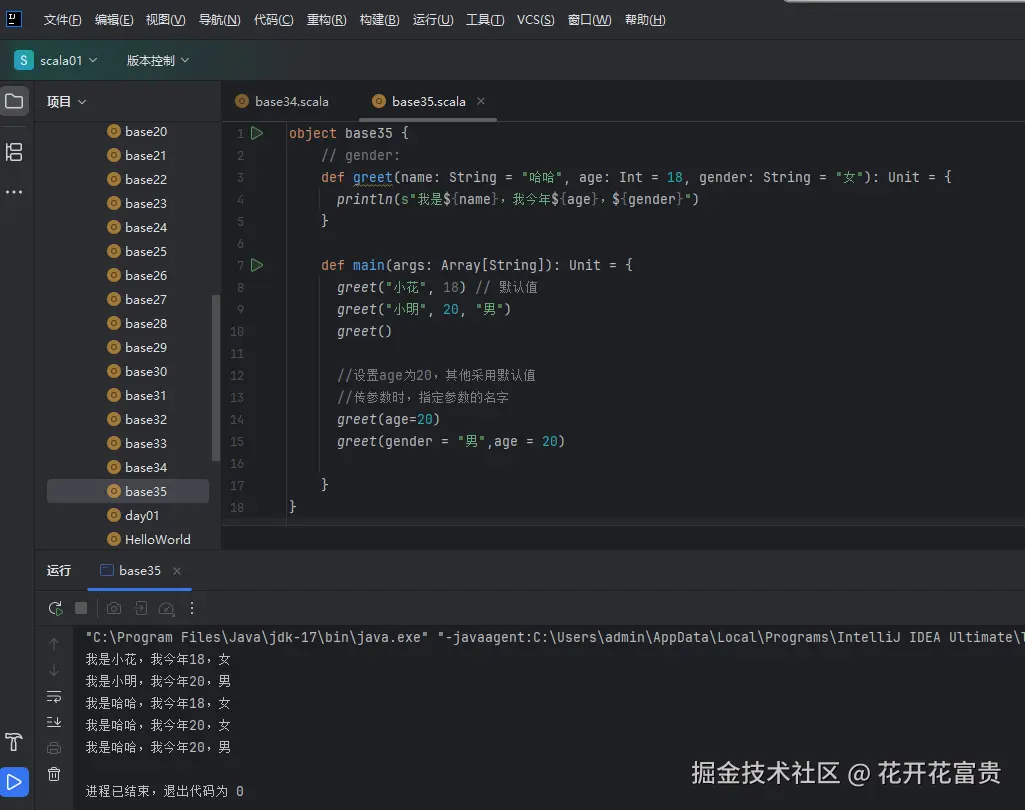Click the IntelliJ IDEA logo icon
Viewport: 1025px width, 810px height.
14,19
